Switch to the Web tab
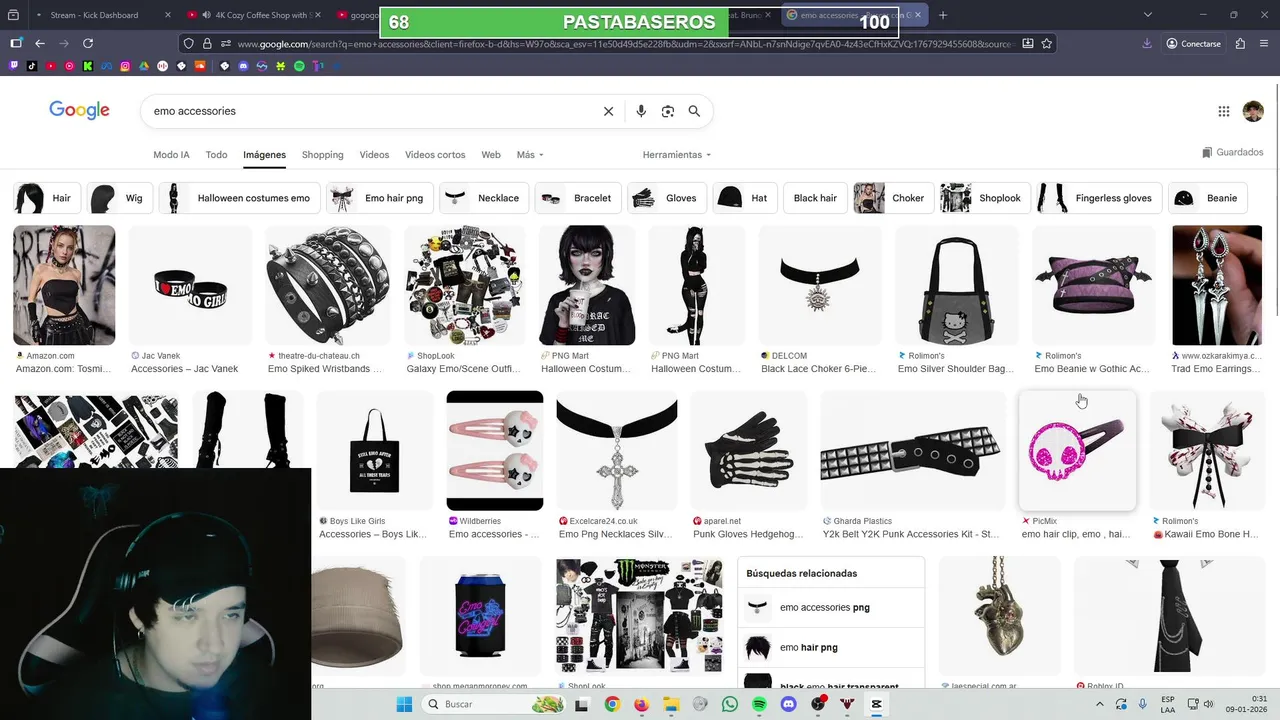1280x720 pixels. 491,155
